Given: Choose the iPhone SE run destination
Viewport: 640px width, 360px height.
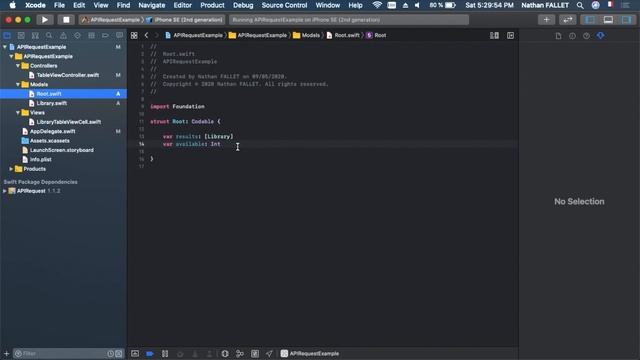Looking at the screenshot, I should click(184, 20).
